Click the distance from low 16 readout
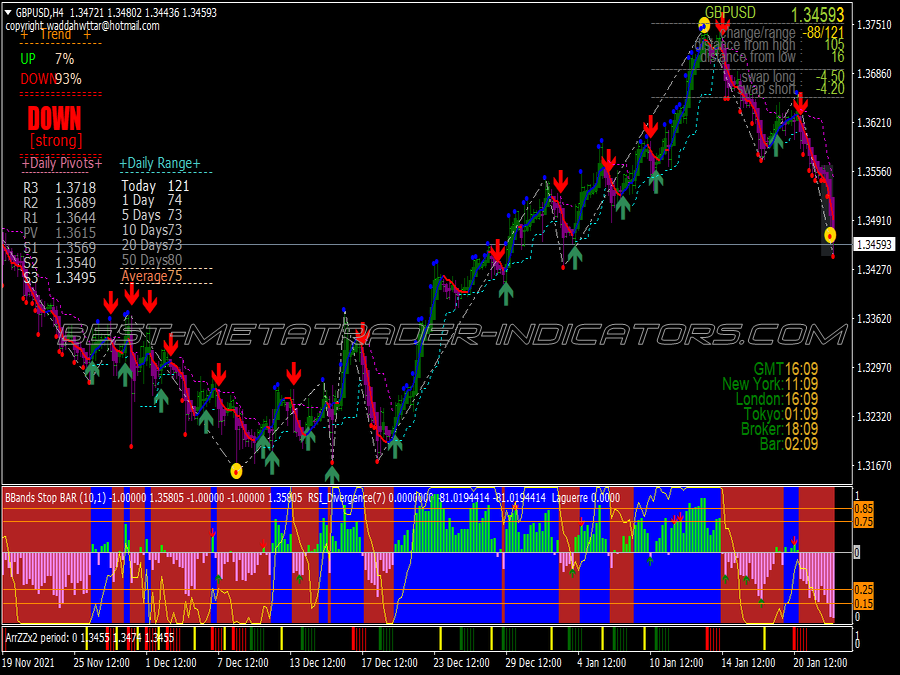The width and height of the screenshot is (900, 675). (773, 57)
